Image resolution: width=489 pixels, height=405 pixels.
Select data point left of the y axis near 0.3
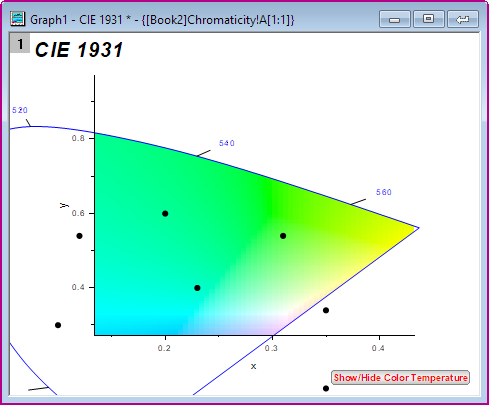coord(58,325)
